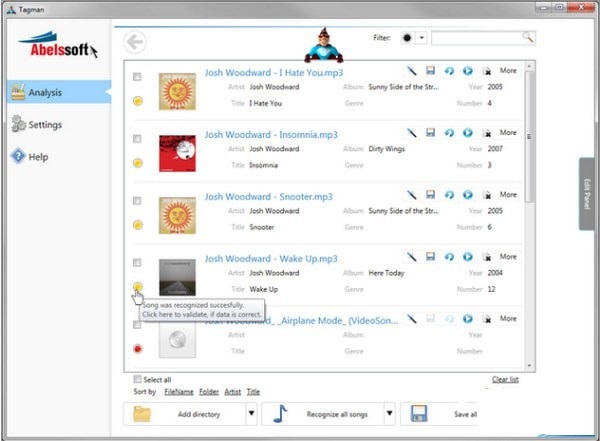Remove I Hate You.mp3 using the delete file icon
Image resolution: width=600 pixels, height=441 pixels.
[x=487, y=71]
